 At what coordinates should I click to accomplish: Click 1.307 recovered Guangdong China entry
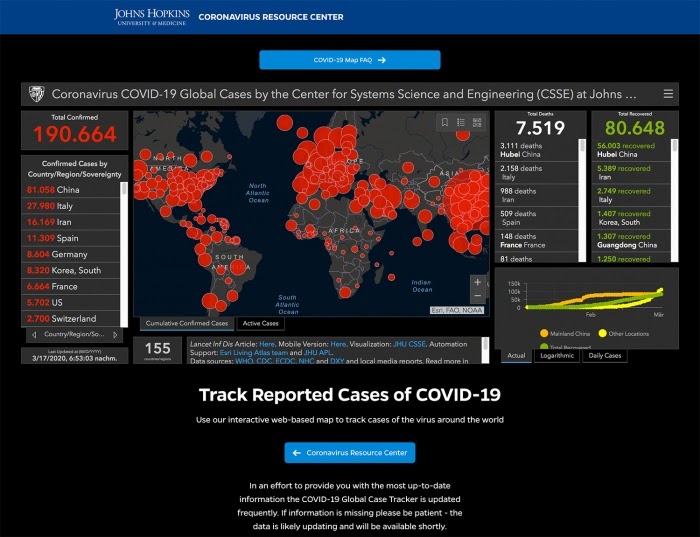631,241
